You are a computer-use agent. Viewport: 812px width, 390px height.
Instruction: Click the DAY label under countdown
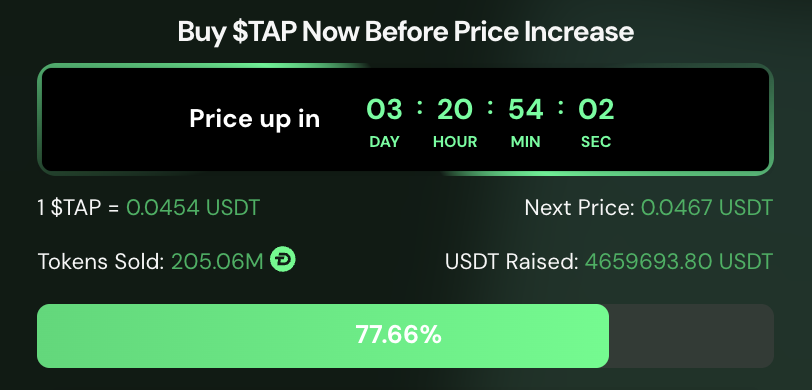pyautogui.click(x=384, y=142)
